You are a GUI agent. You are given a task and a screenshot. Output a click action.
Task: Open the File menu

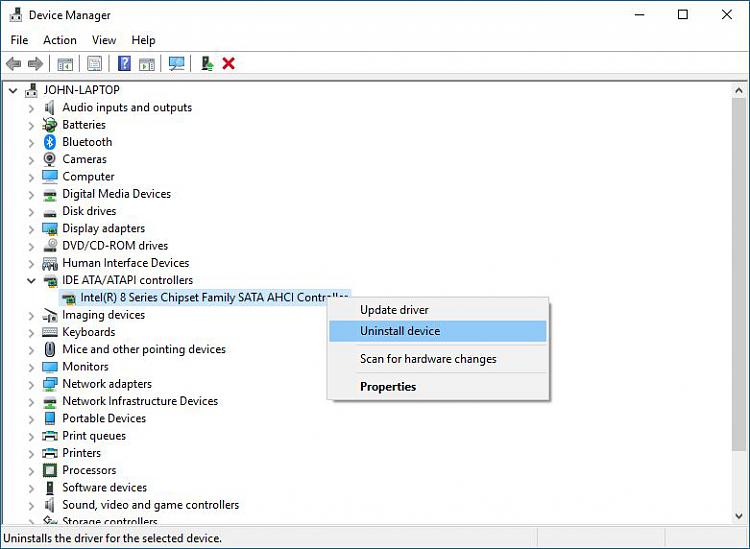tap(20, 40)
